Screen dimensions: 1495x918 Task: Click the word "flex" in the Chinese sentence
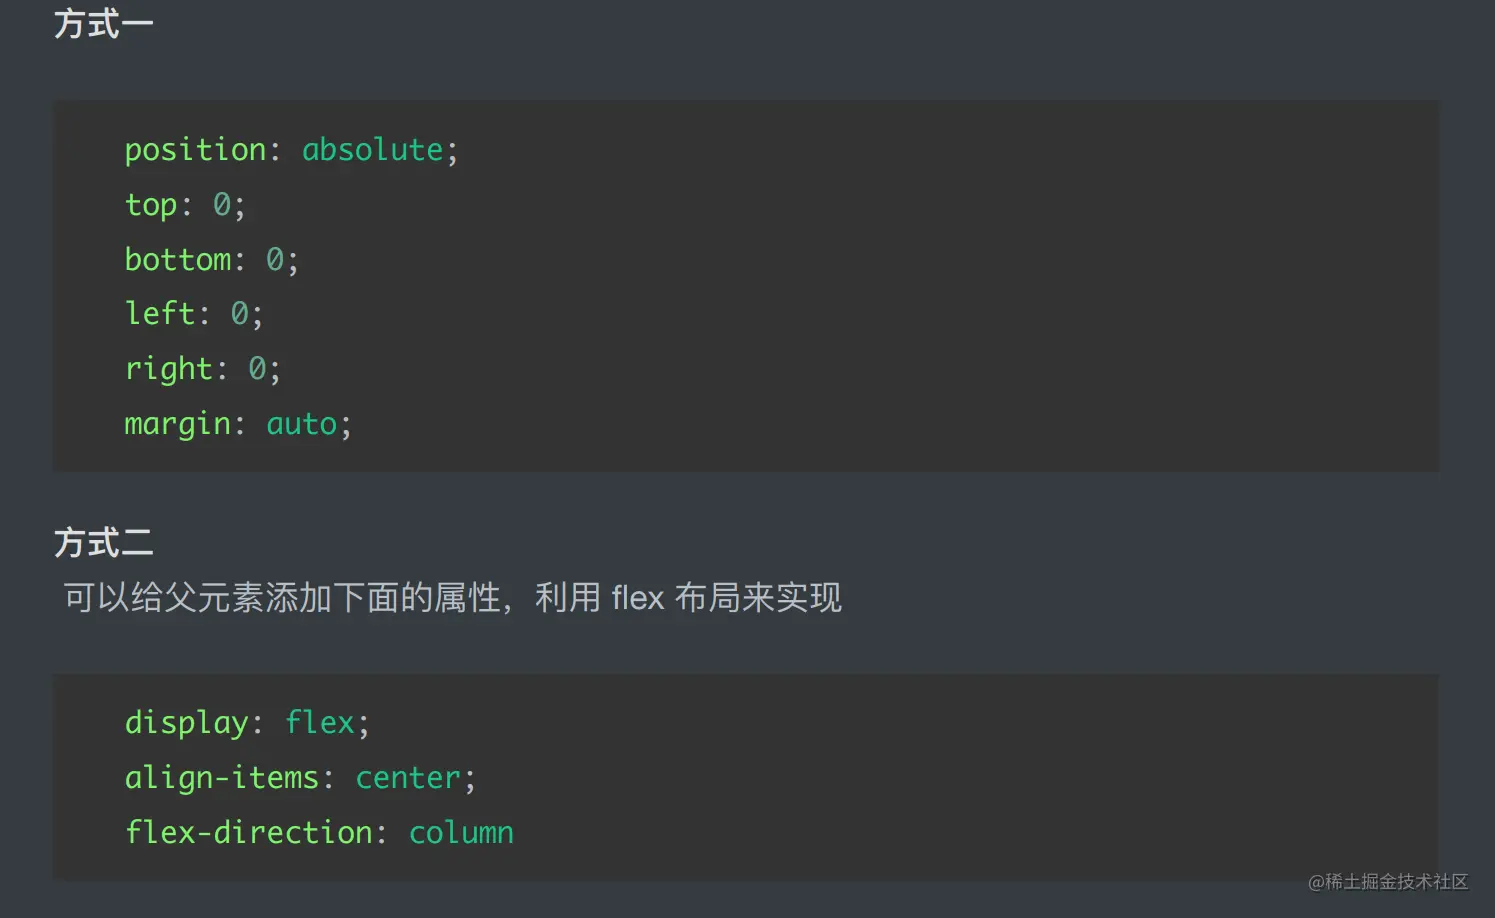point(637,598)
